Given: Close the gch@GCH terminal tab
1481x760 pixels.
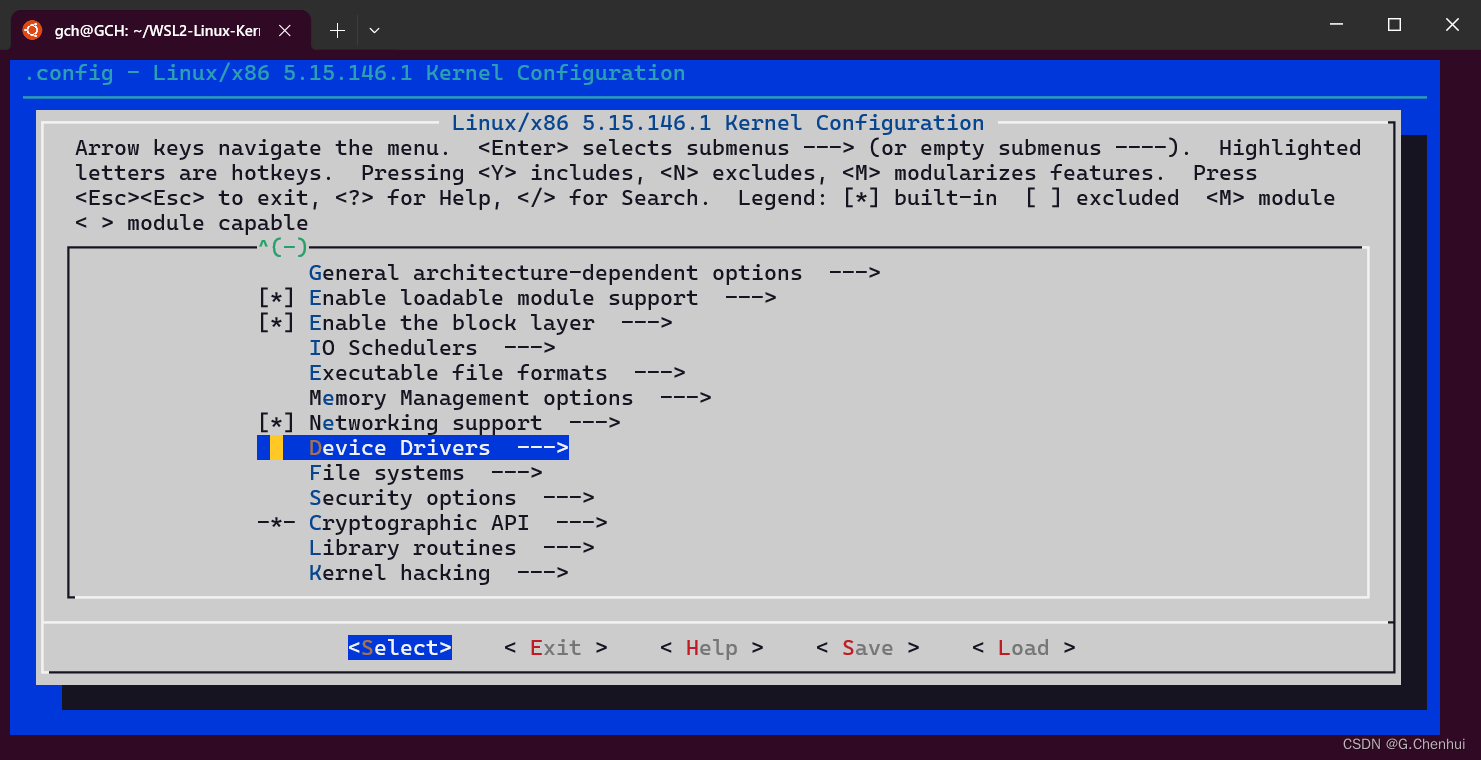Looking at the screenshot, I should (x=285, y=31).
